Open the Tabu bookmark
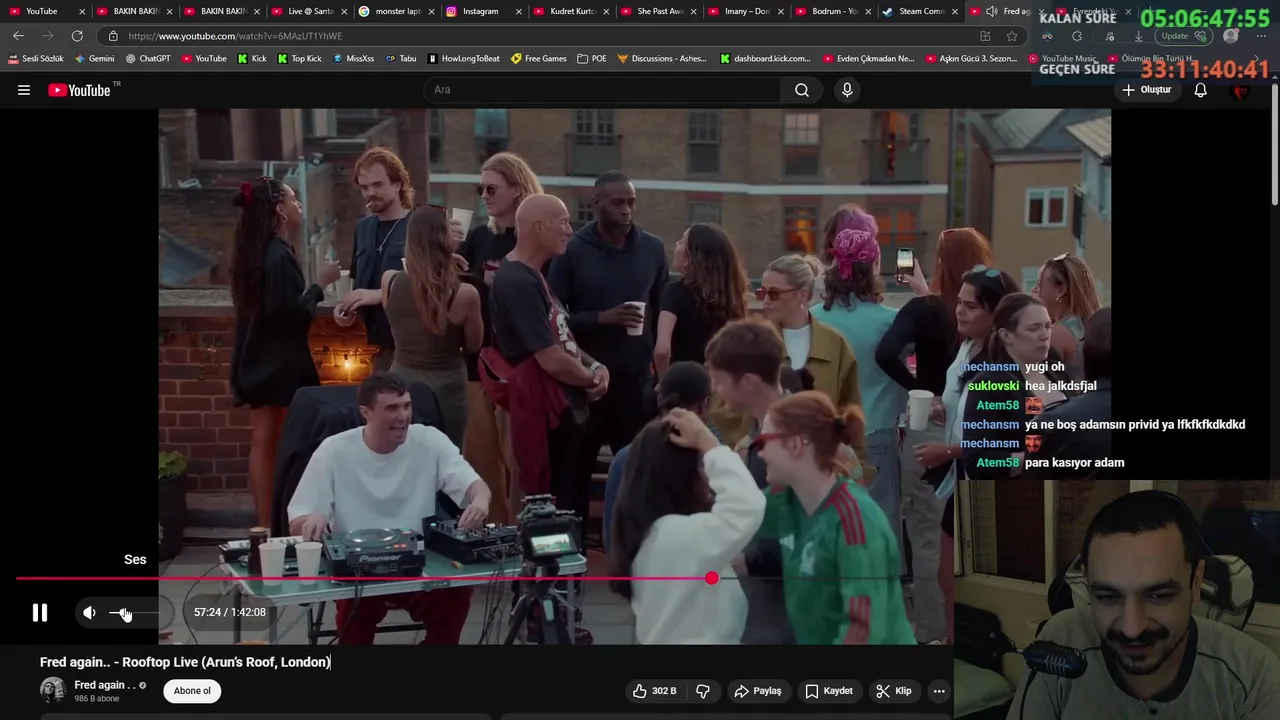The width and height of the screenshot is (1280, 720). [401, 59]
